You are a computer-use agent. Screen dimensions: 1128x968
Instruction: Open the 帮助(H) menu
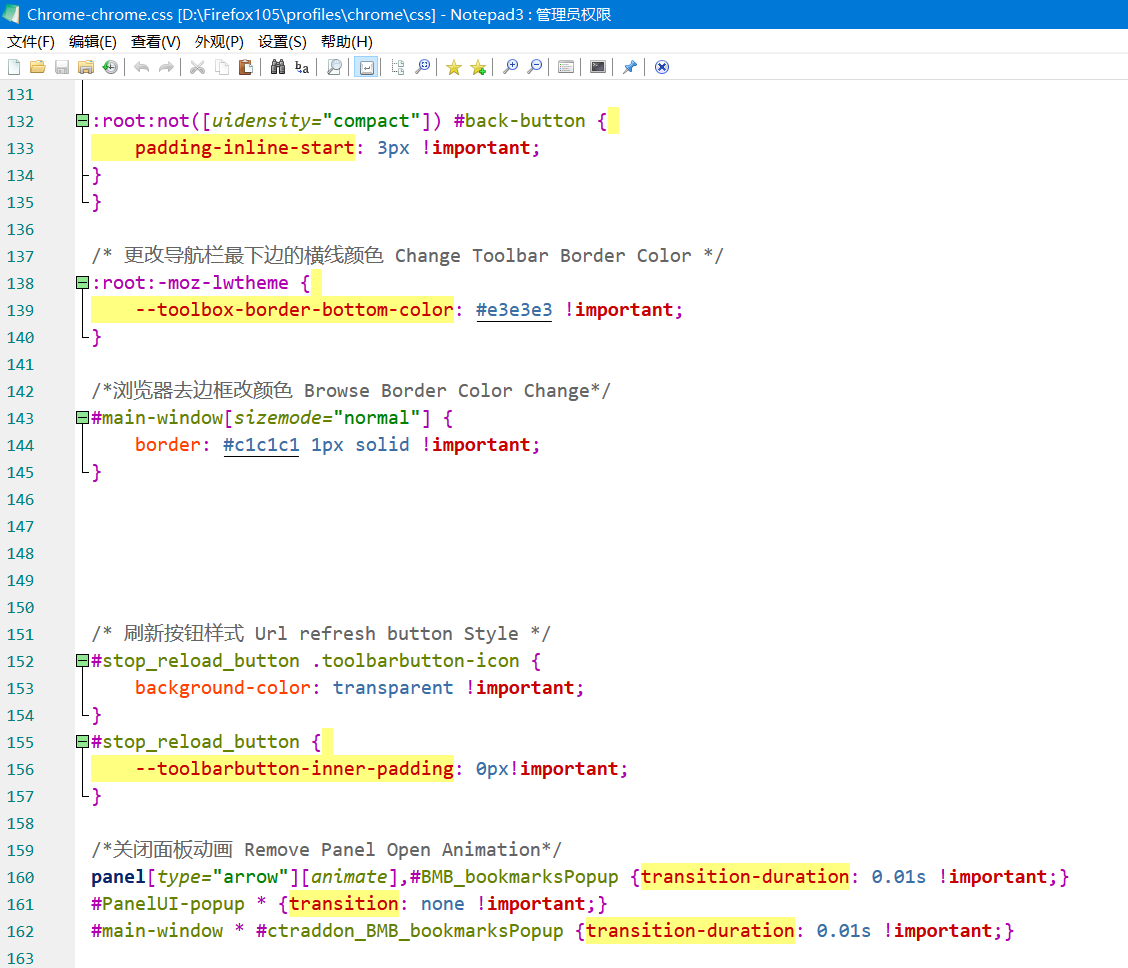click(347, 42)
